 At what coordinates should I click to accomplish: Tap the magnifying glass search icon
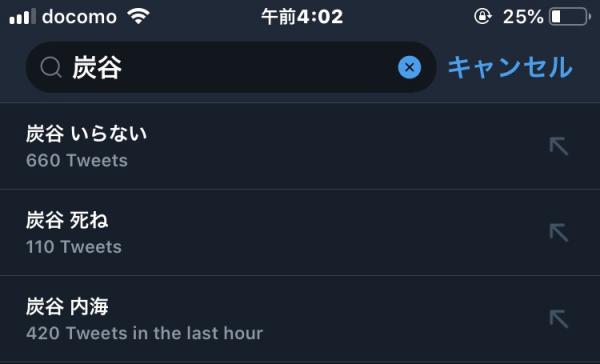51,67
